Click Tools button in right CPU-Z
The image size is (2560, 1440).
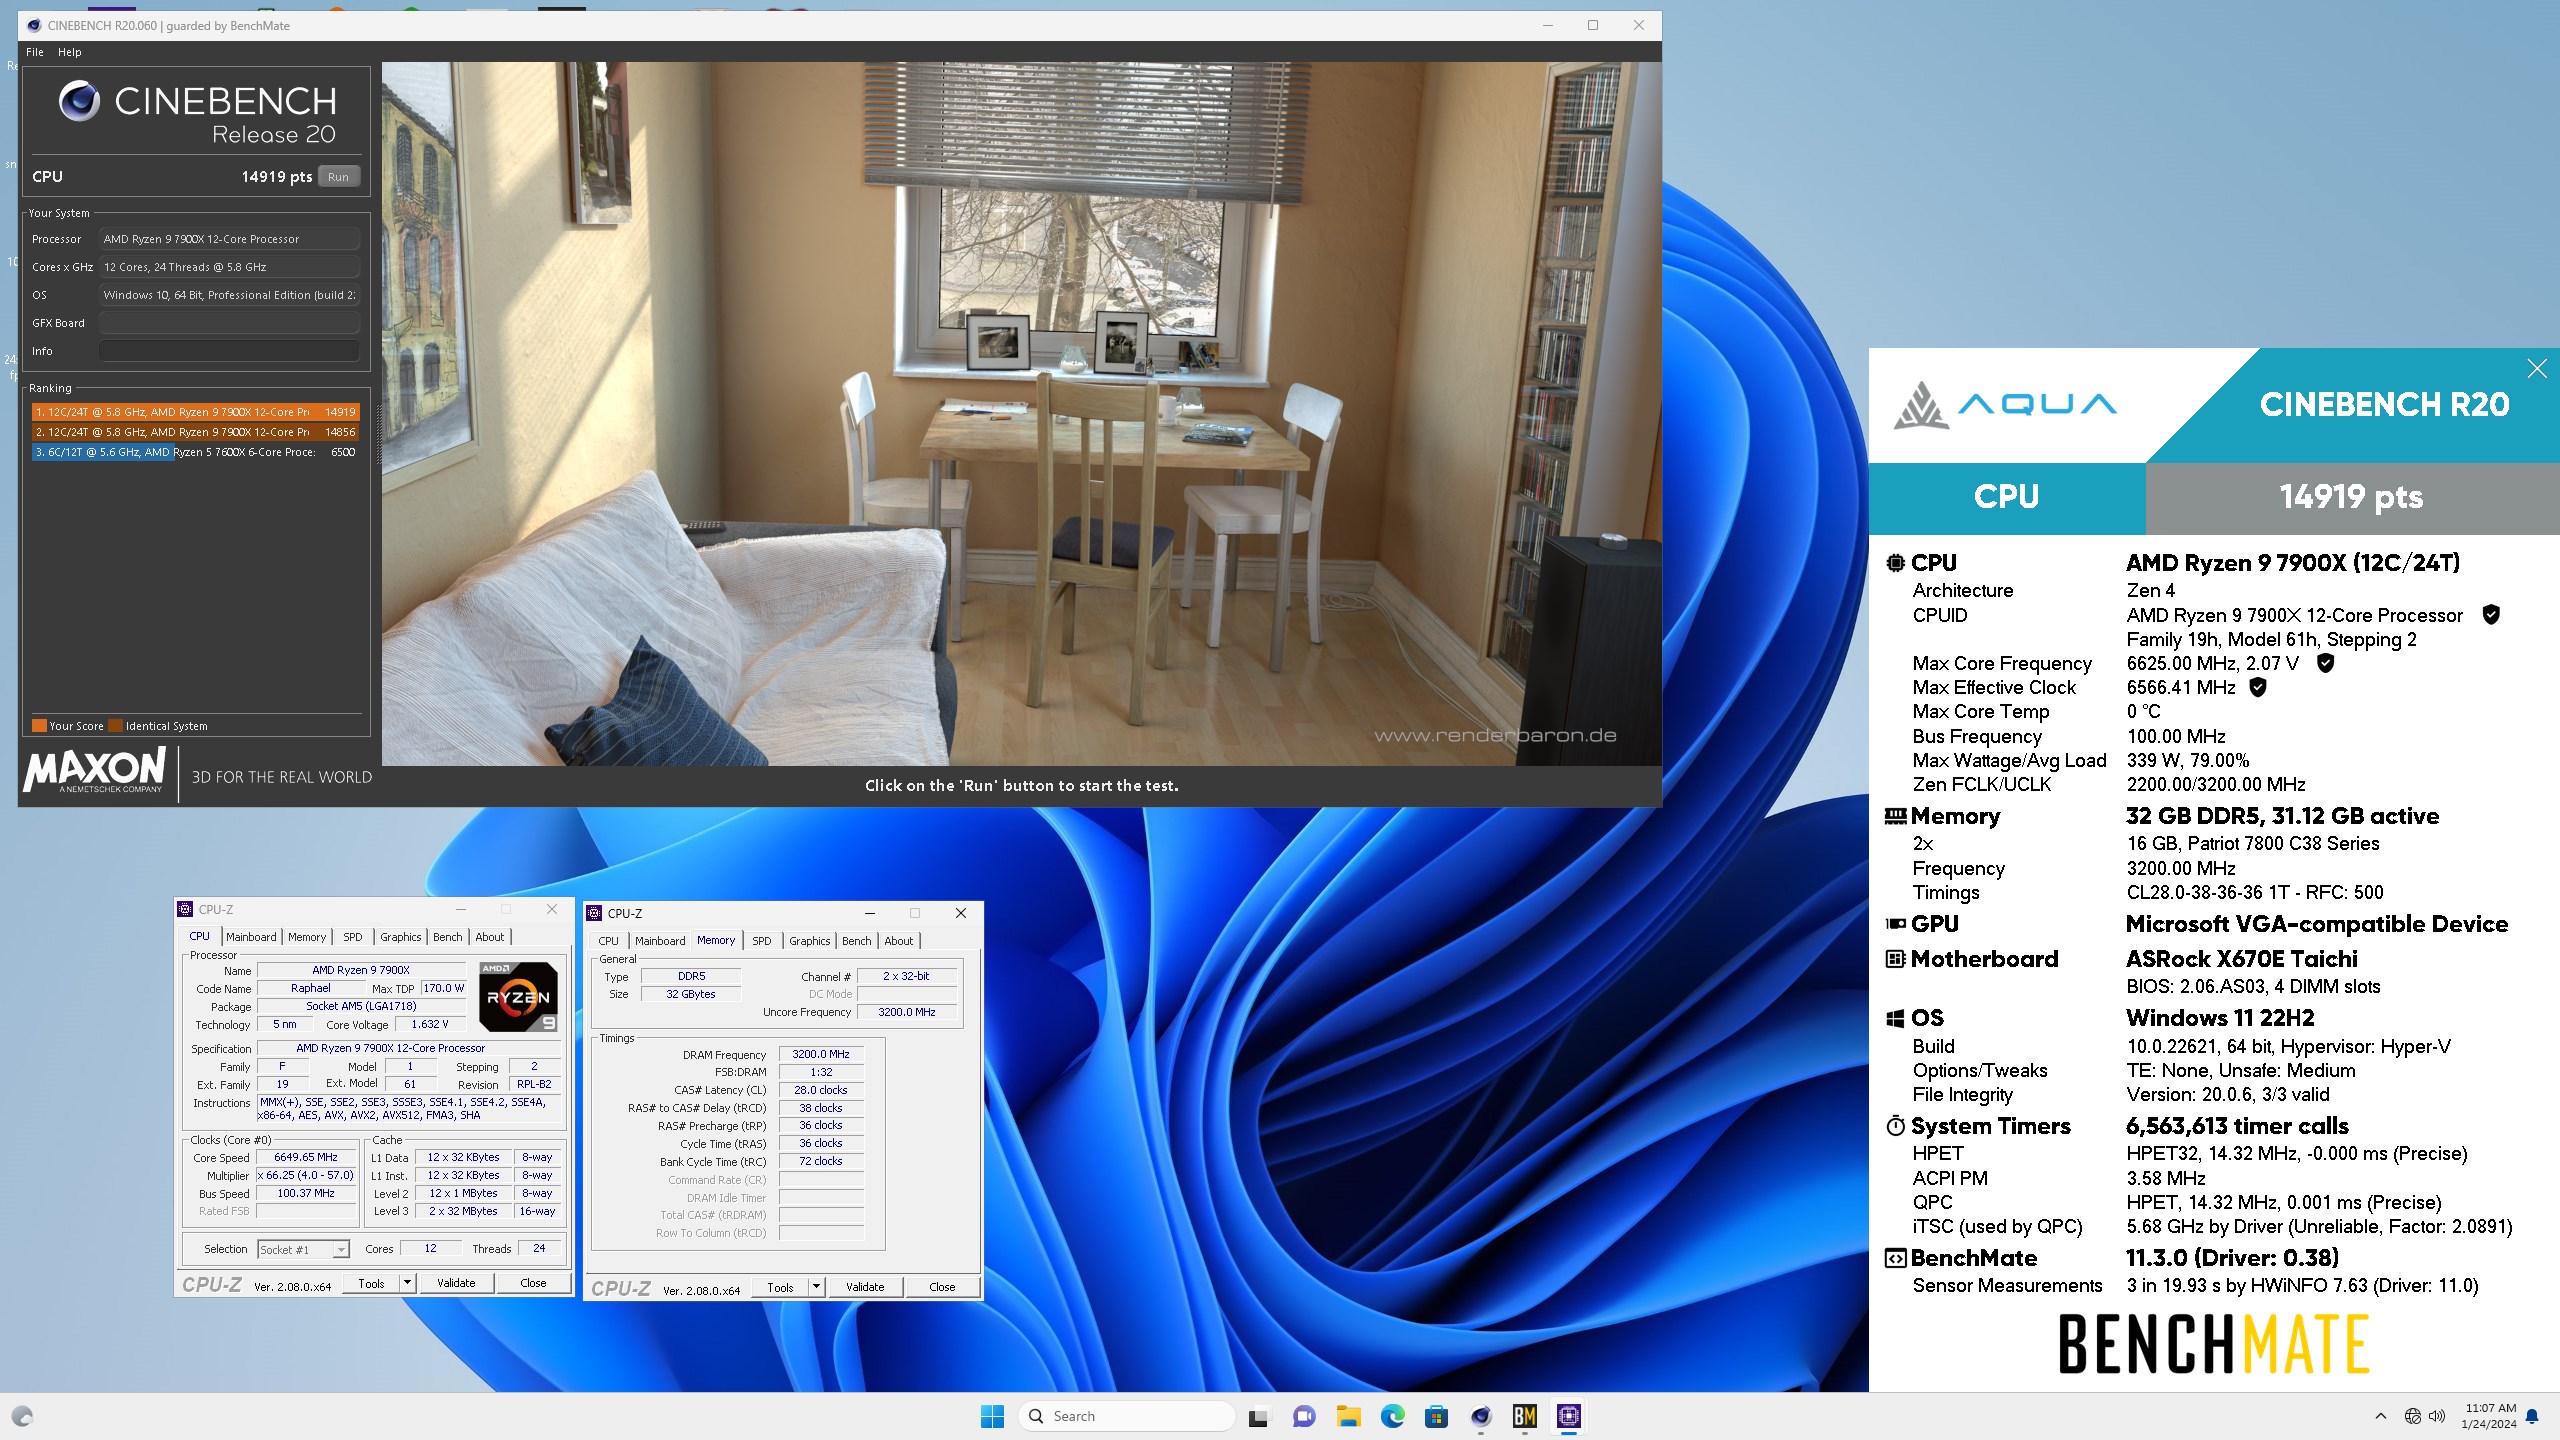coord(780,1287)
